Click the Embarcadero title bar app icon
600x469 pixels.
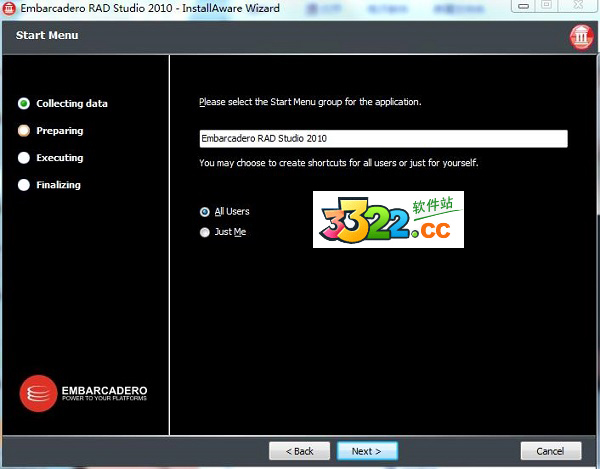(x=9, y=8)
